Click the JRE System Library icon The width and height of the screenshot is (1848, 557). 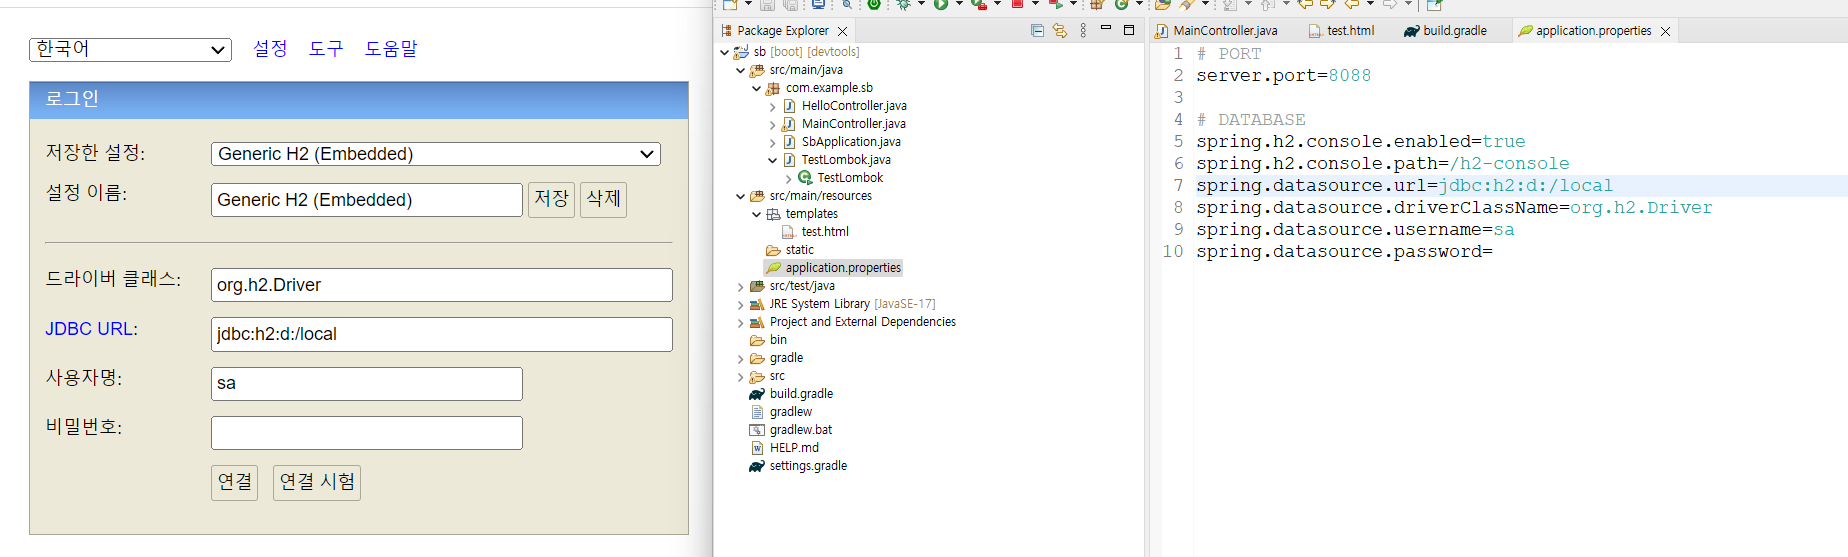click(x=757, y=304)
